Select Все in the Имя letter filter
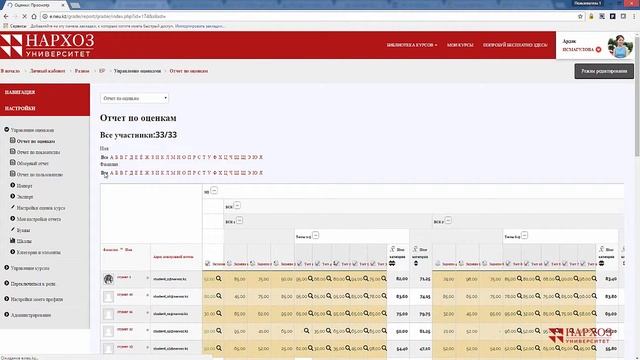Viewport: 640px width, 360px height. tap(104, 157)
